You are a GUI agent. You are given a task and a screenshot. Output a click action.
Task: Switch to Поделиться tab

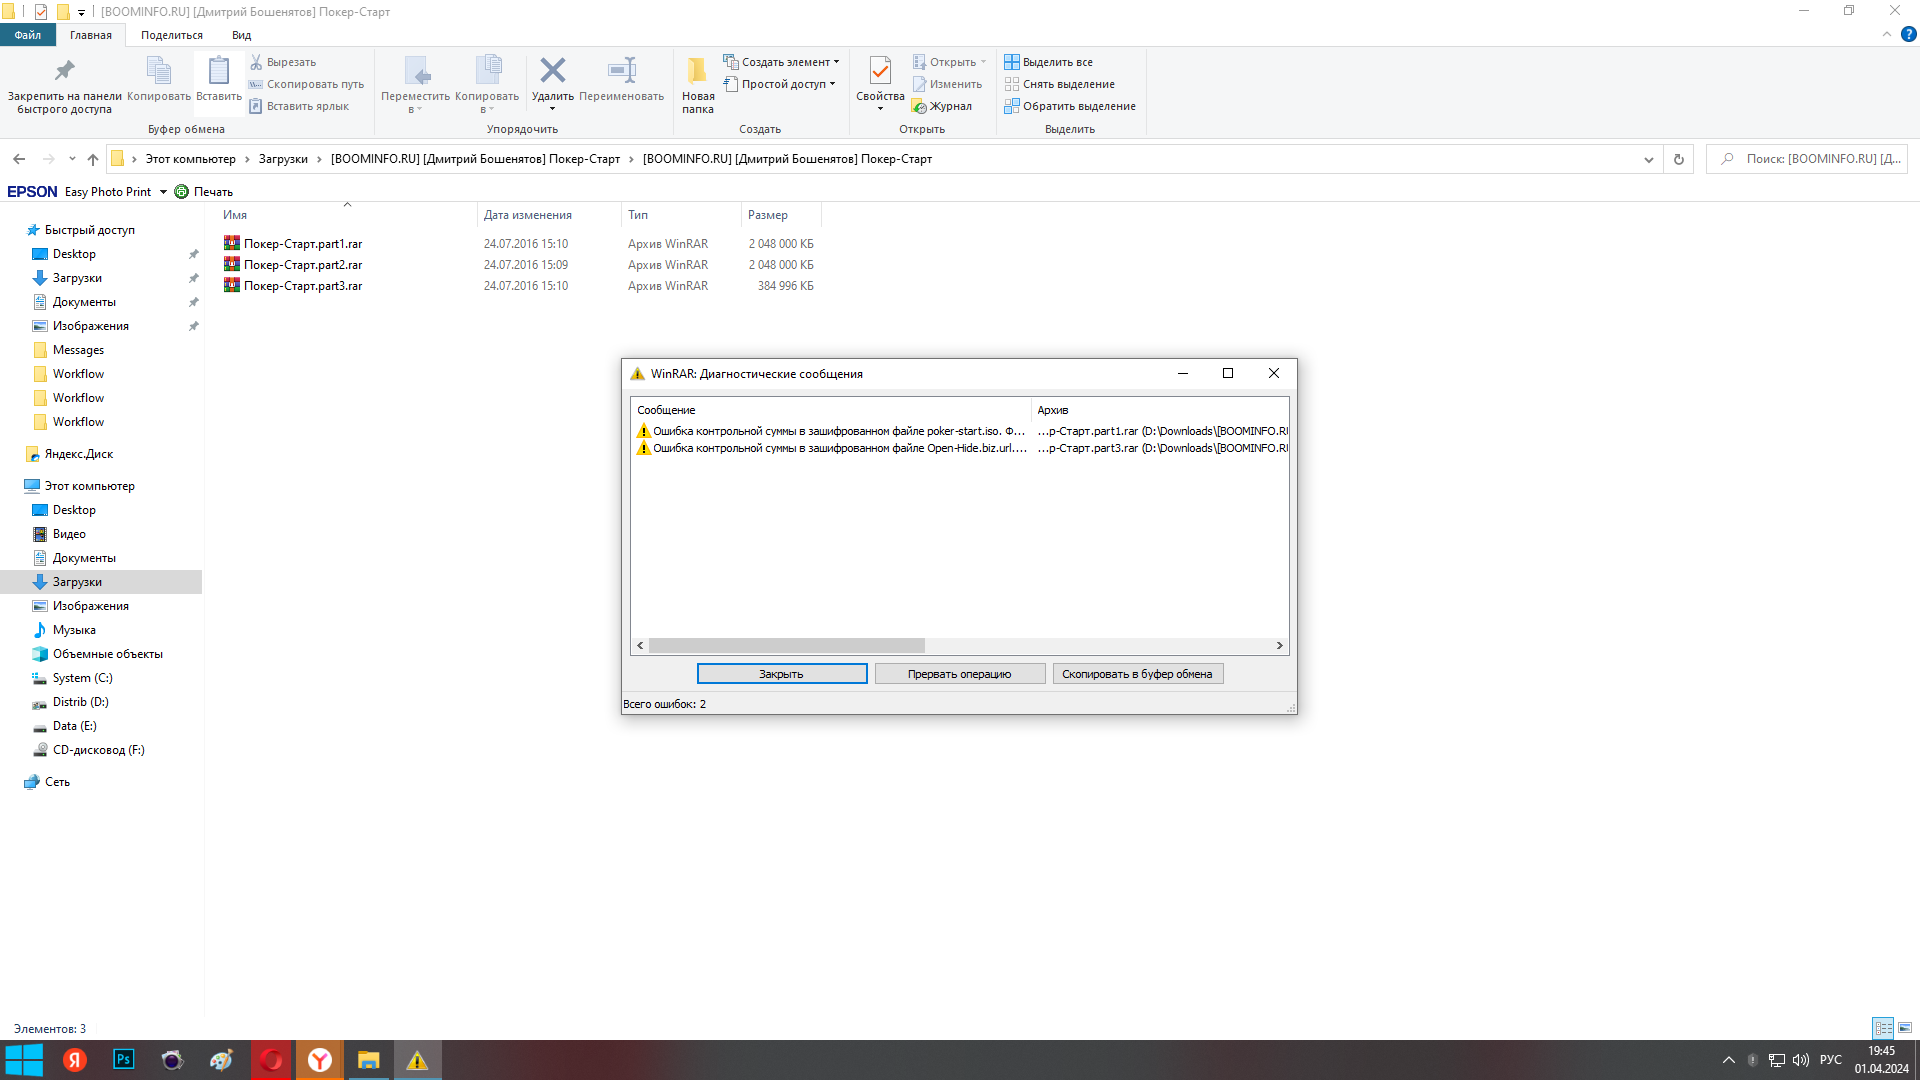click(172, 35)
